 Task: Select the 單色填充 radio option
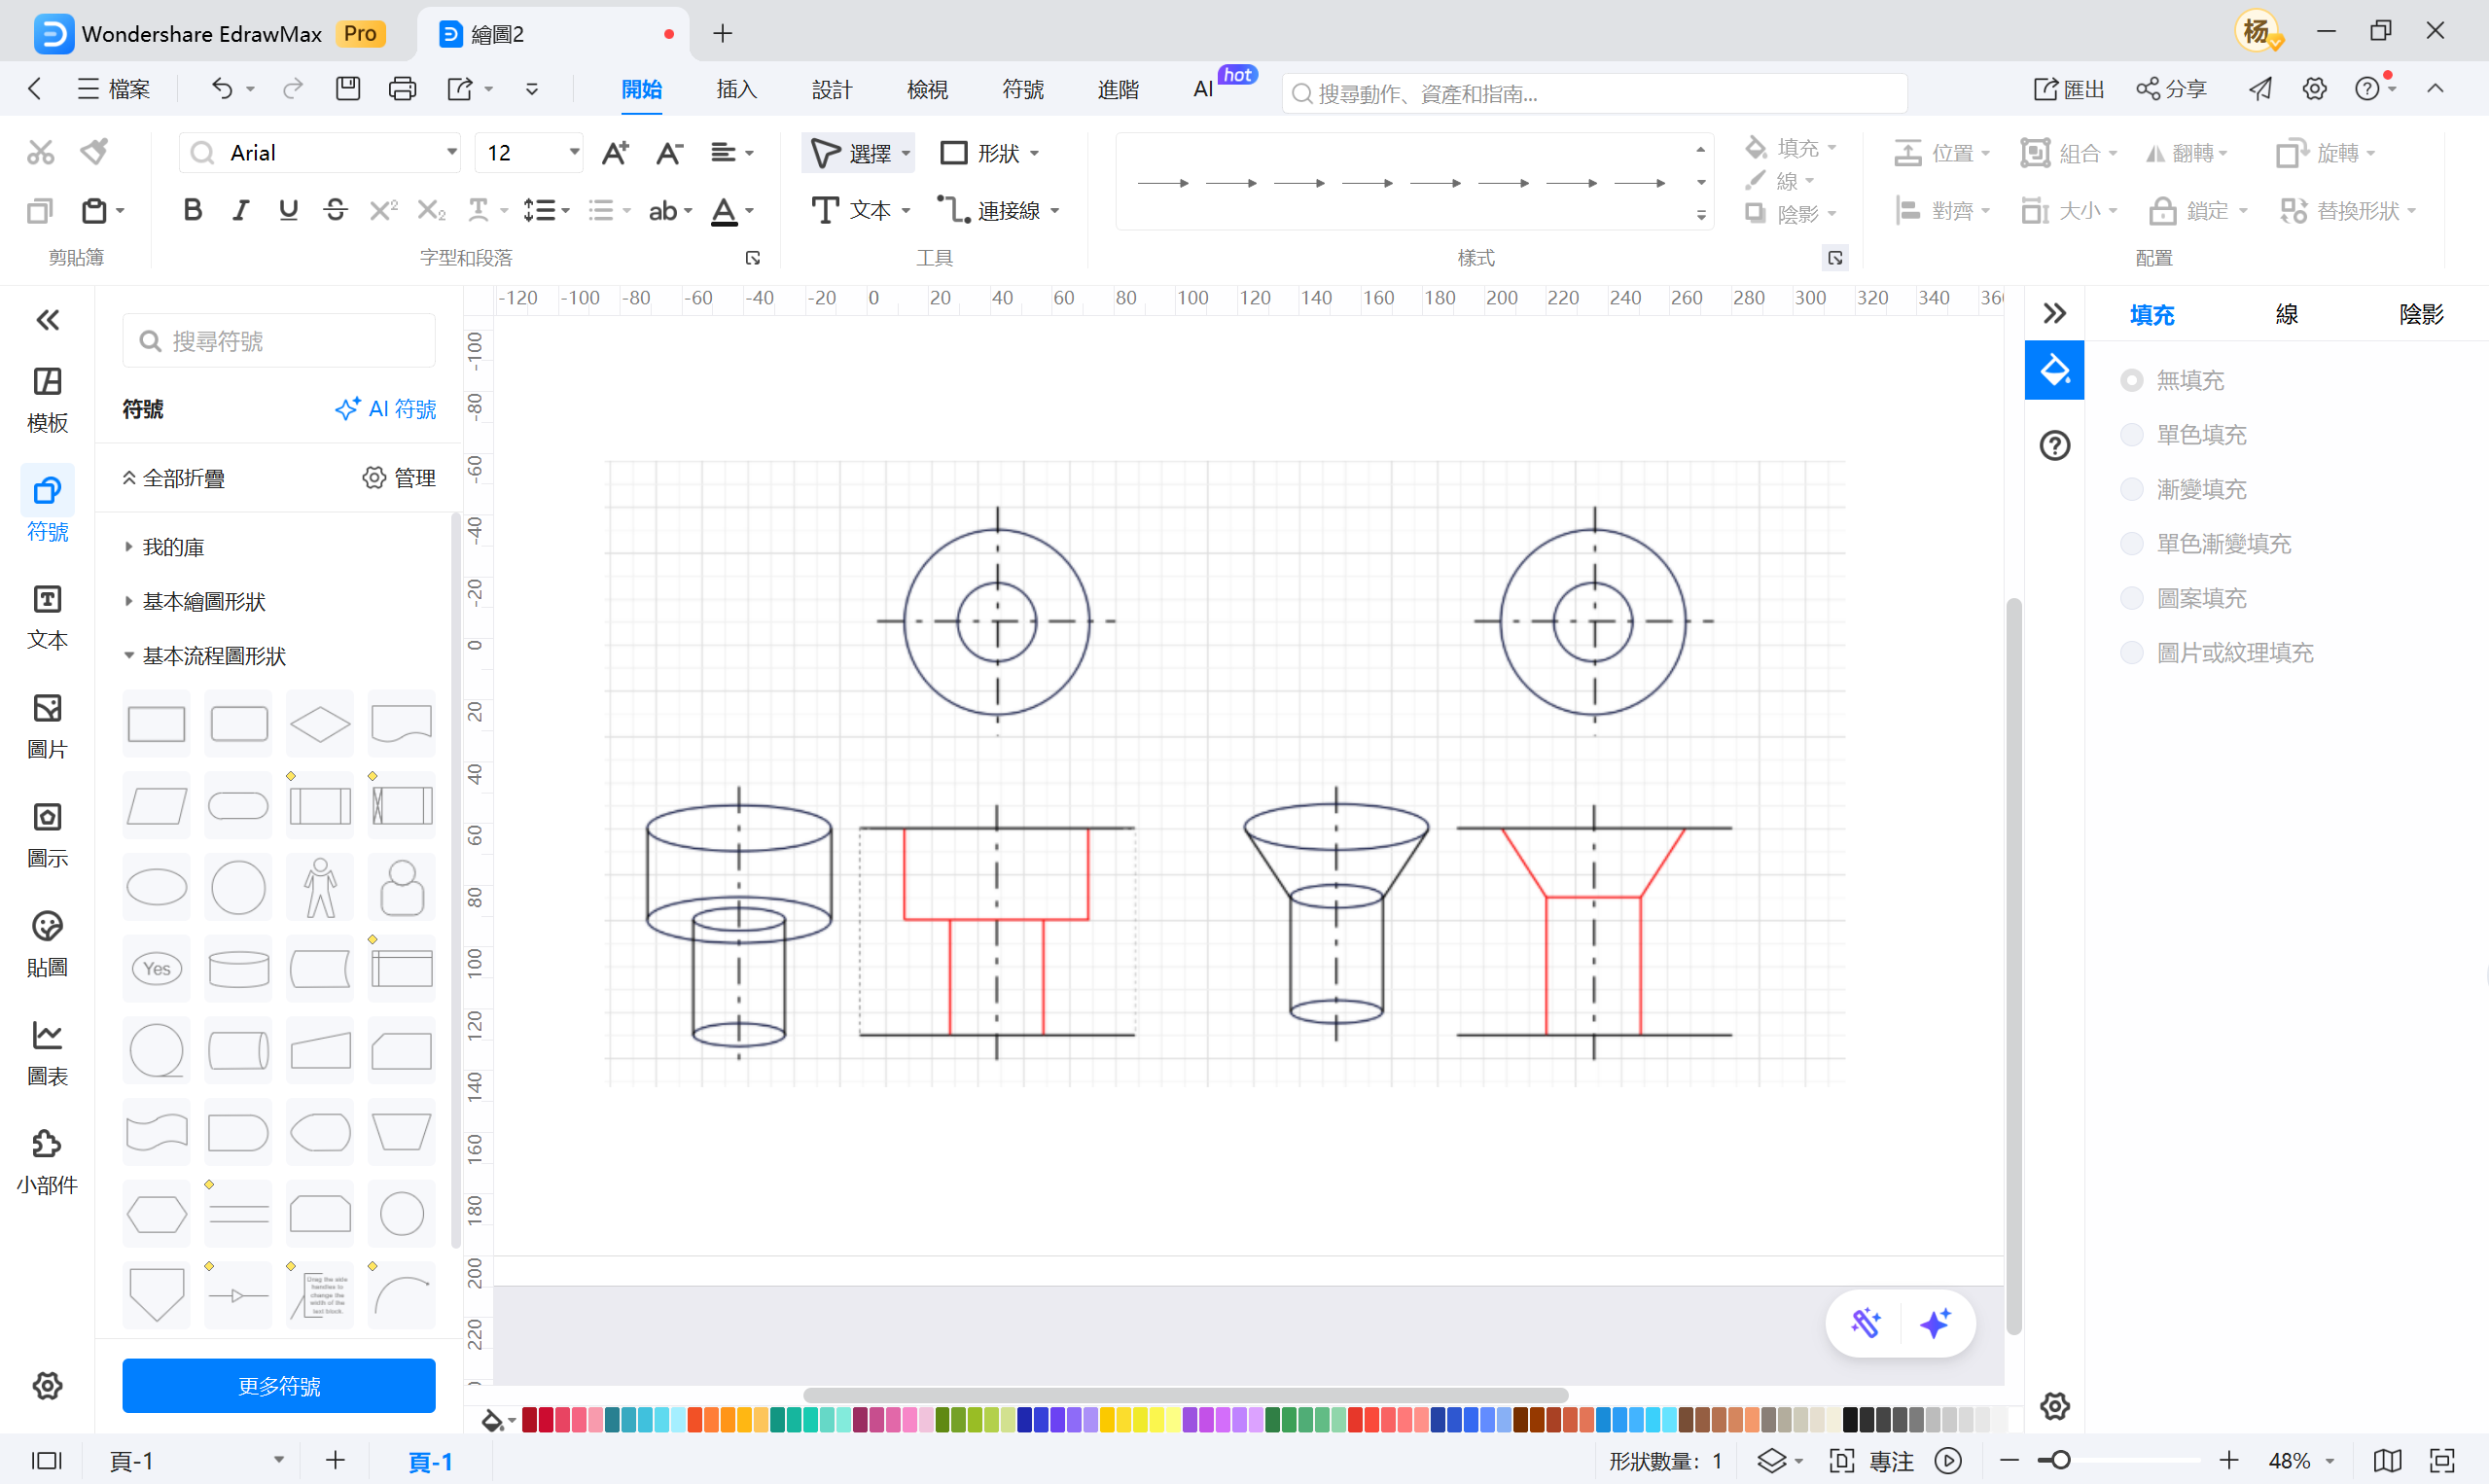2131,435
